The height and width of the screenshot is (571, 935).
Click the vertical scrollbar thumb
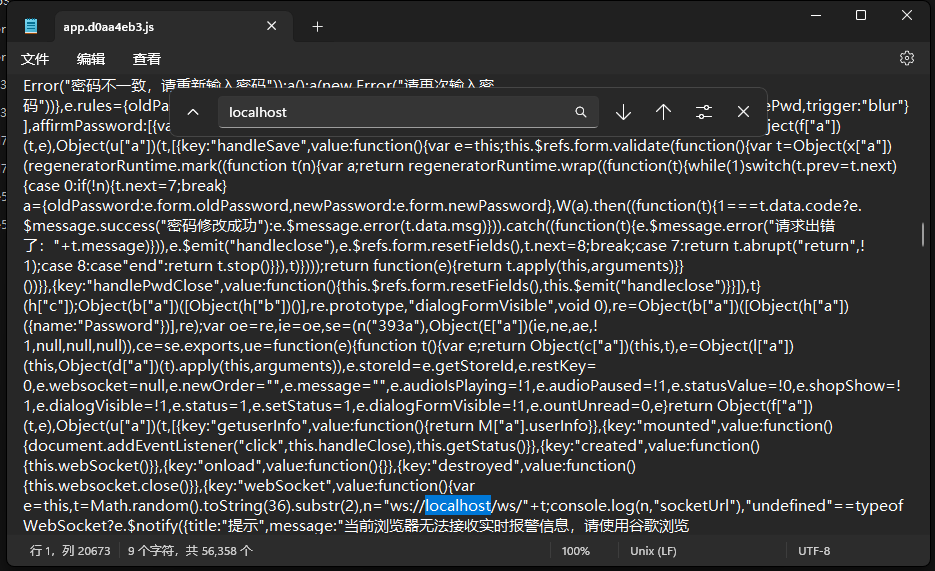923,234
